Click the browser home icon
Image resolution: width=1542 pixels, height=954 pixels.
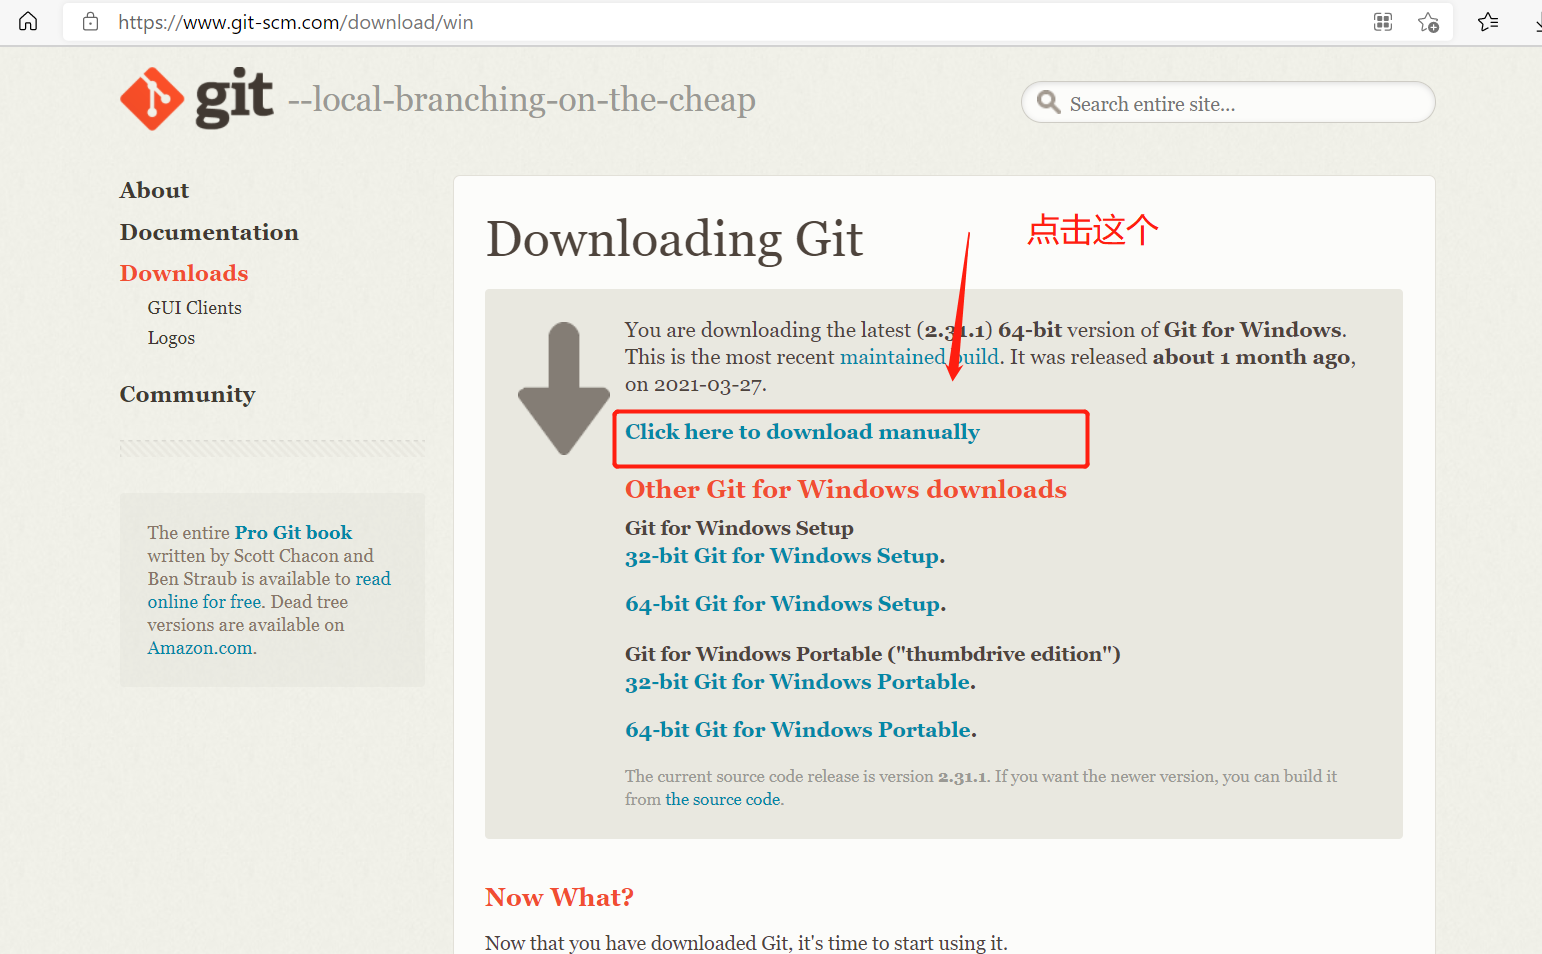point(28,21)
